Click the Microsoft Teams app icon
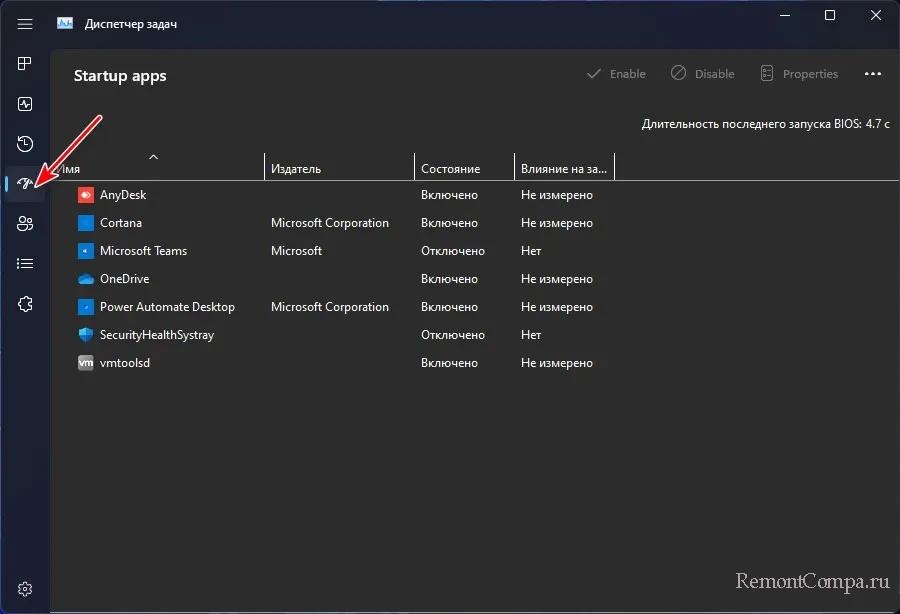 86,251
